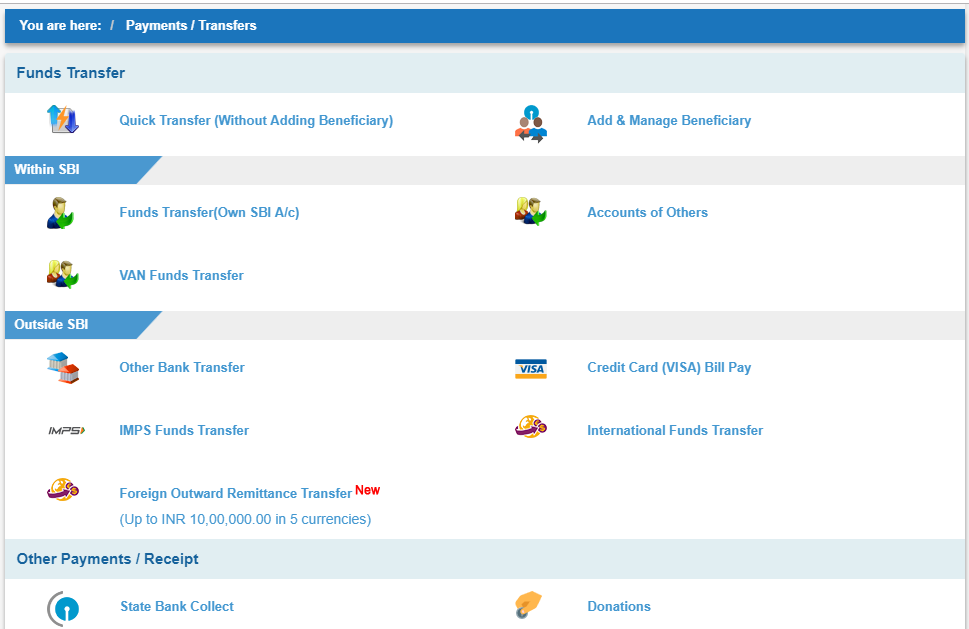Screen dimensions: 969x629
Task: Click the Foreign Outward Remittance globe icon
Action: [63, 489]
